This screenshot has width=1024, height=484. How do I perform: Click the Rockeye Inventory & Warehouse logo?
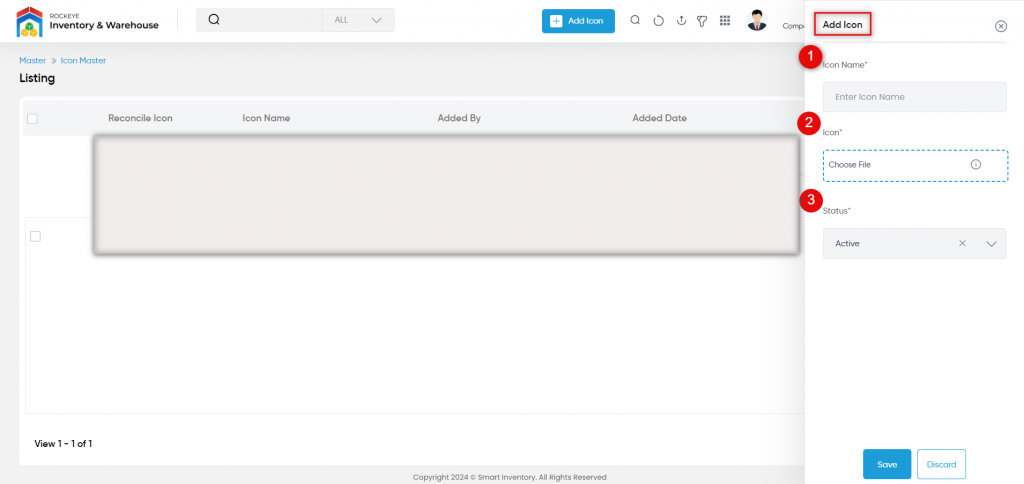point(87,21)
